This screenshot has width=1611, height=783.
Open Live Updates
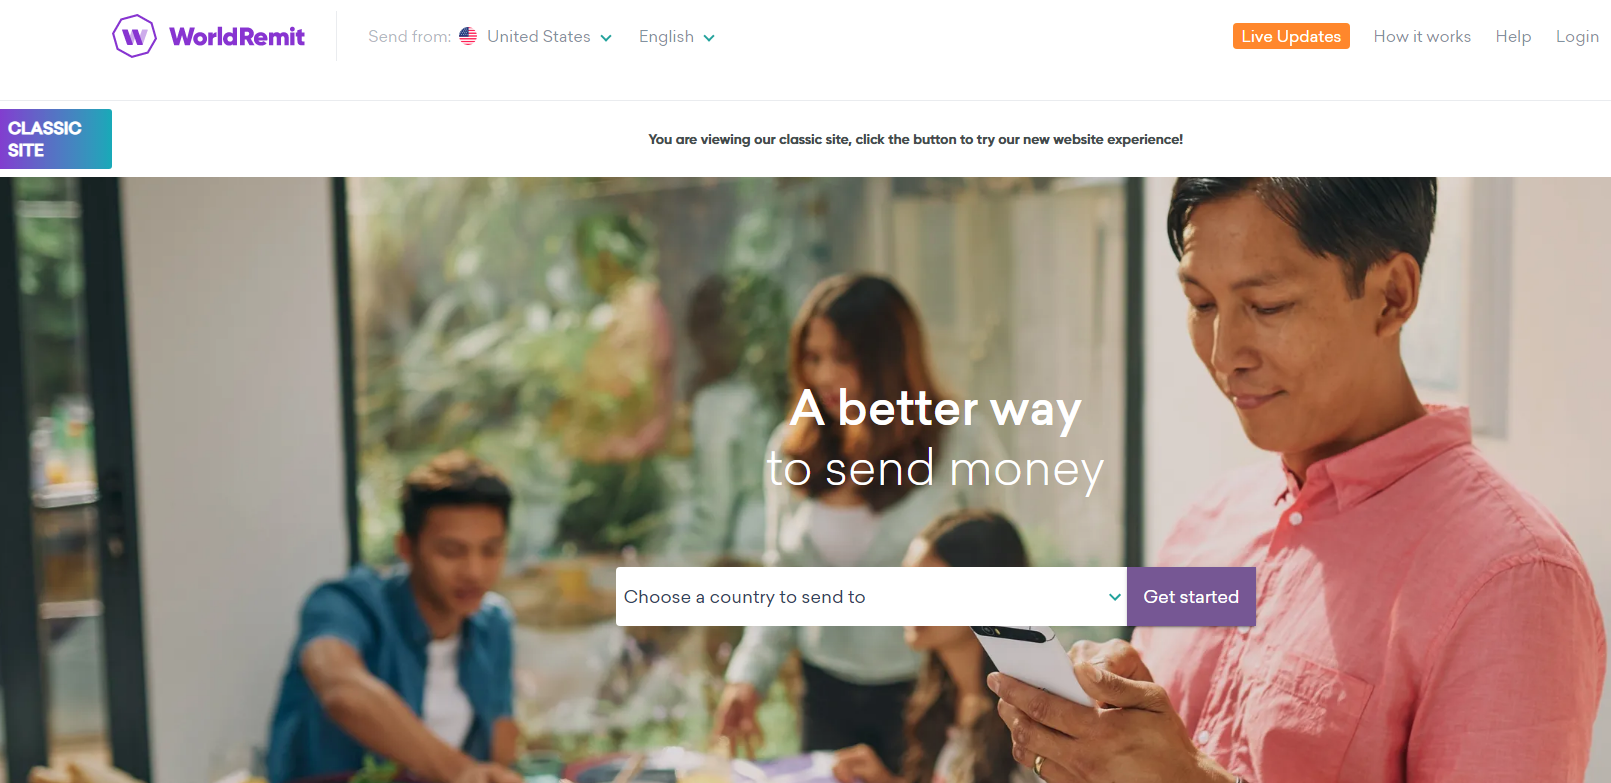click(1291, 36)
